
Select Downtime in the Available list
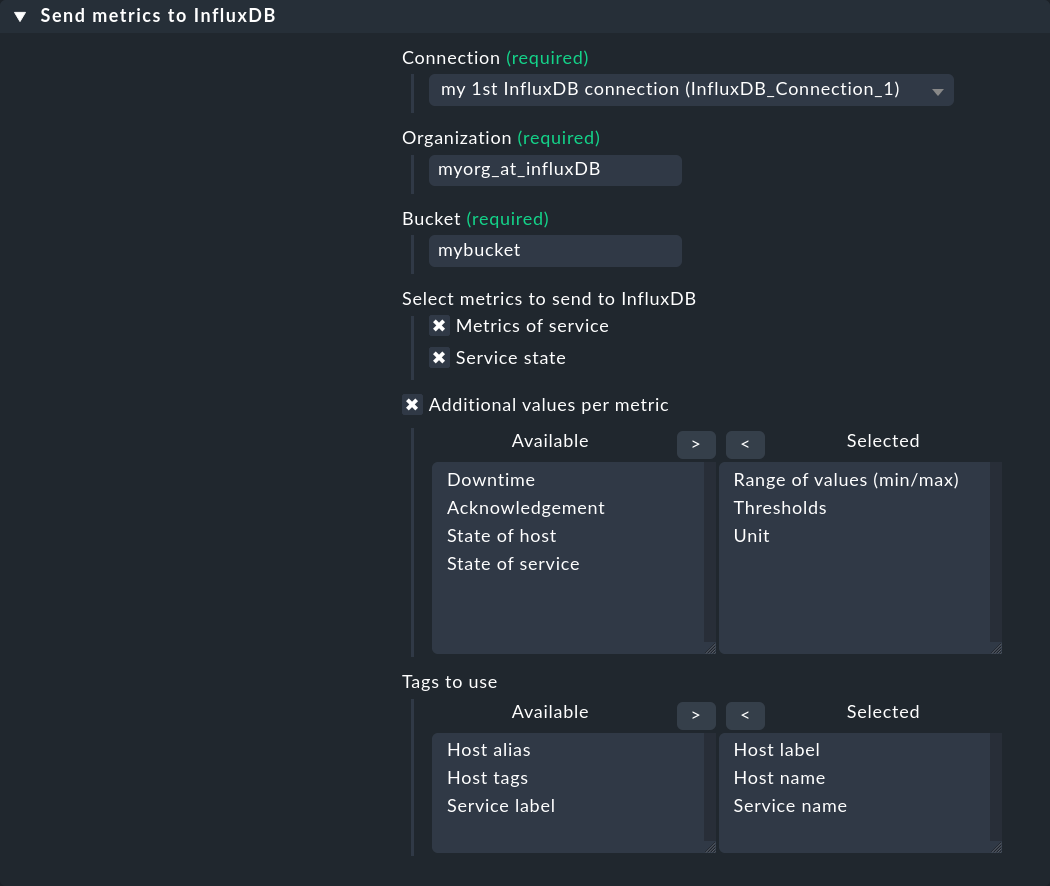point(491,480)
